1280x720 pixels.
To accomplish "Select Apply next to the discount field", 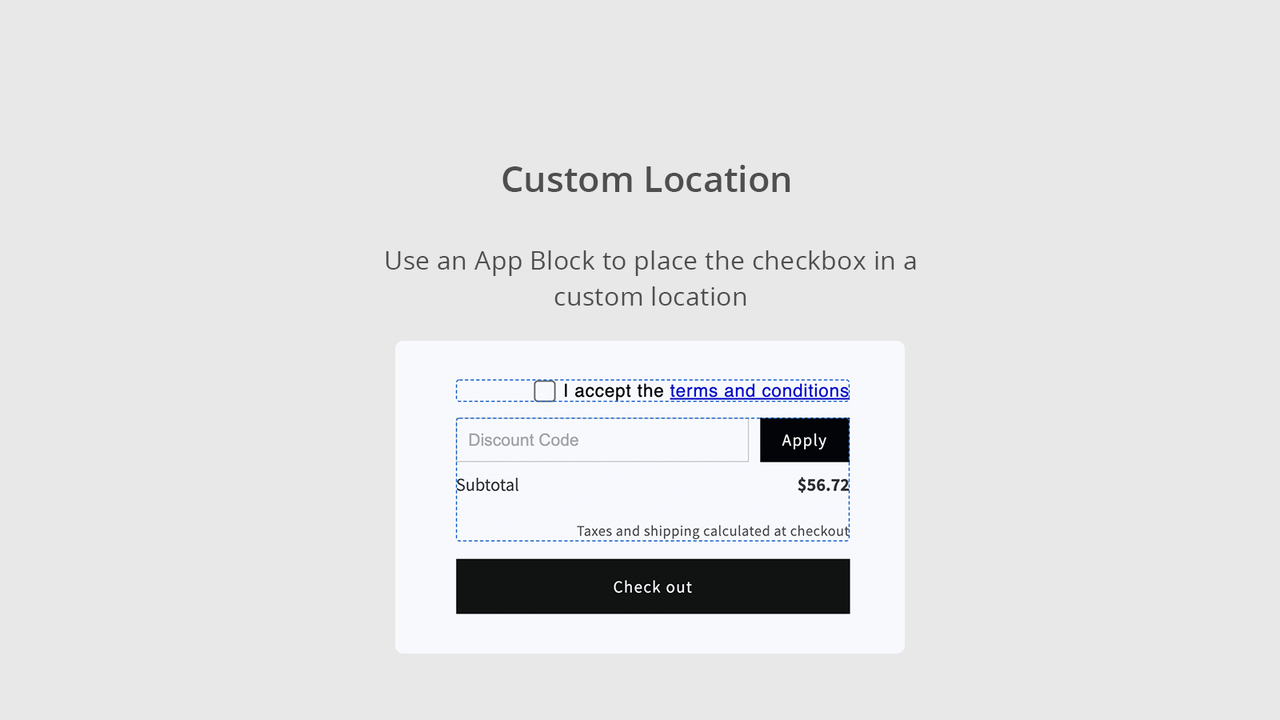I will [804, 440].
